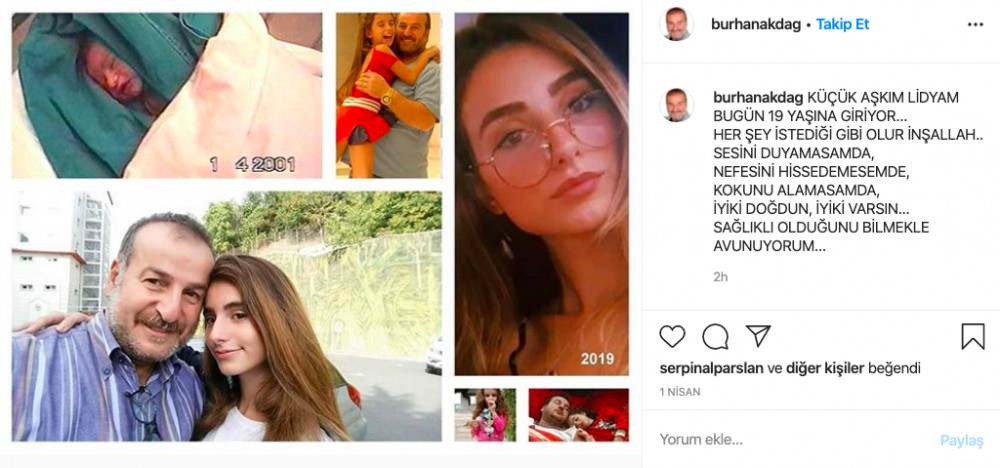
Task: Open burhanakdag username in post header
Action: [756, 25]
